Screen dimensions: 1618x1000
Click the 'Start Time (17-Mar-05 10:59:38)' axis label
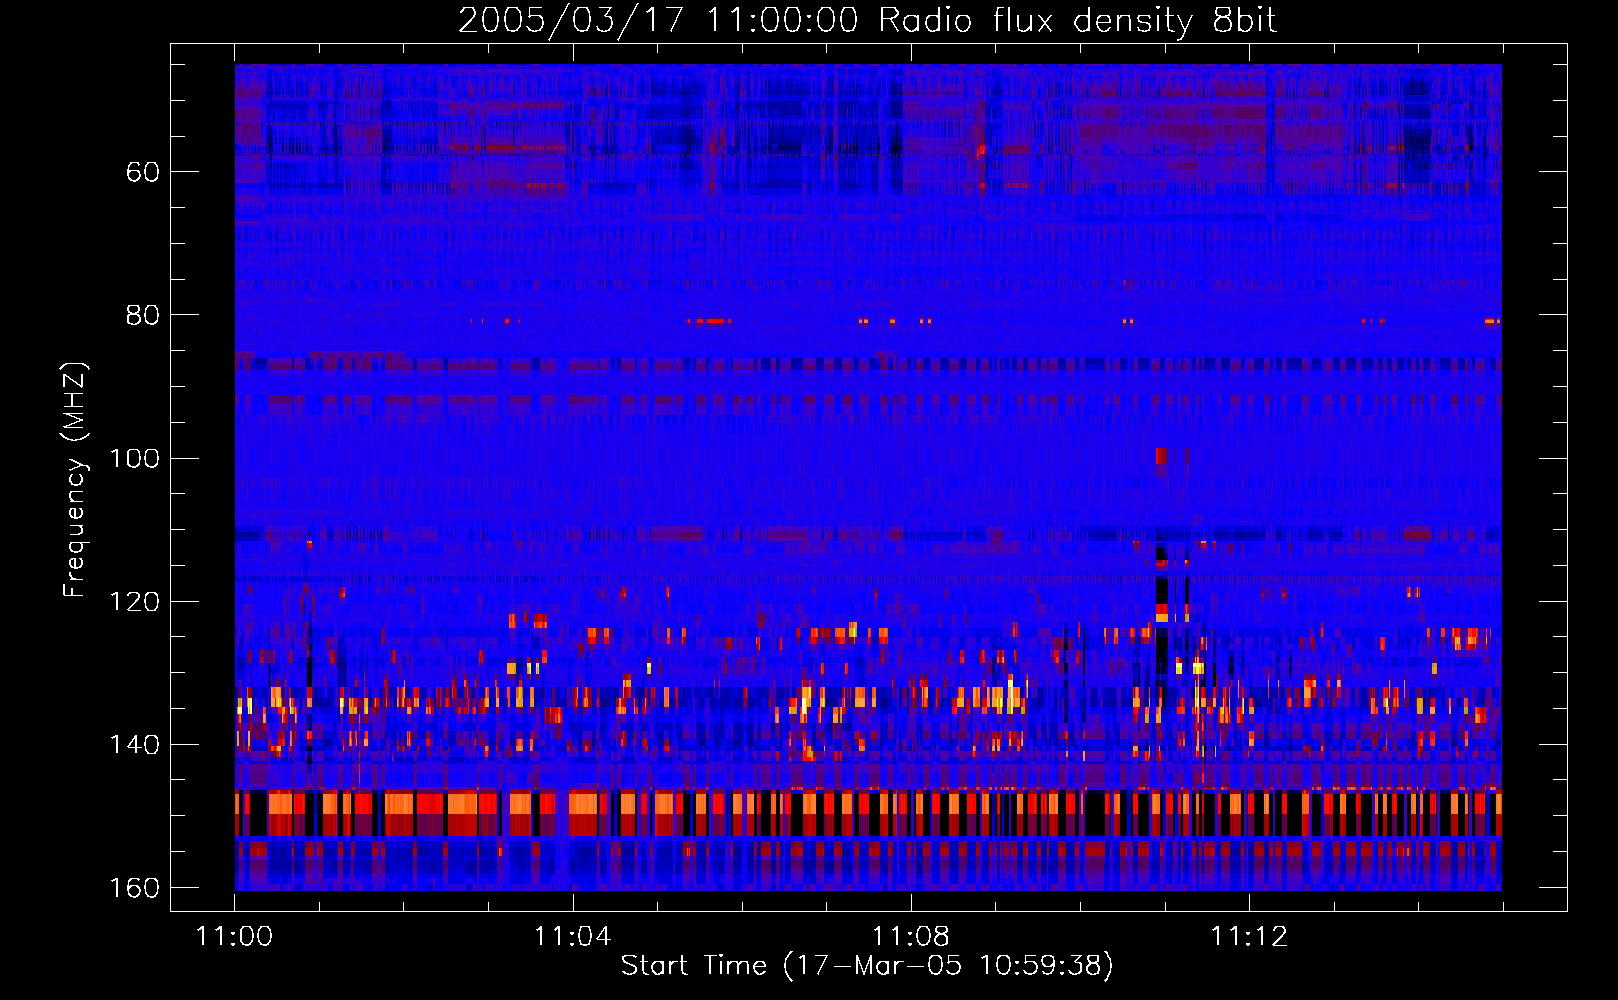tap(867, 966)
